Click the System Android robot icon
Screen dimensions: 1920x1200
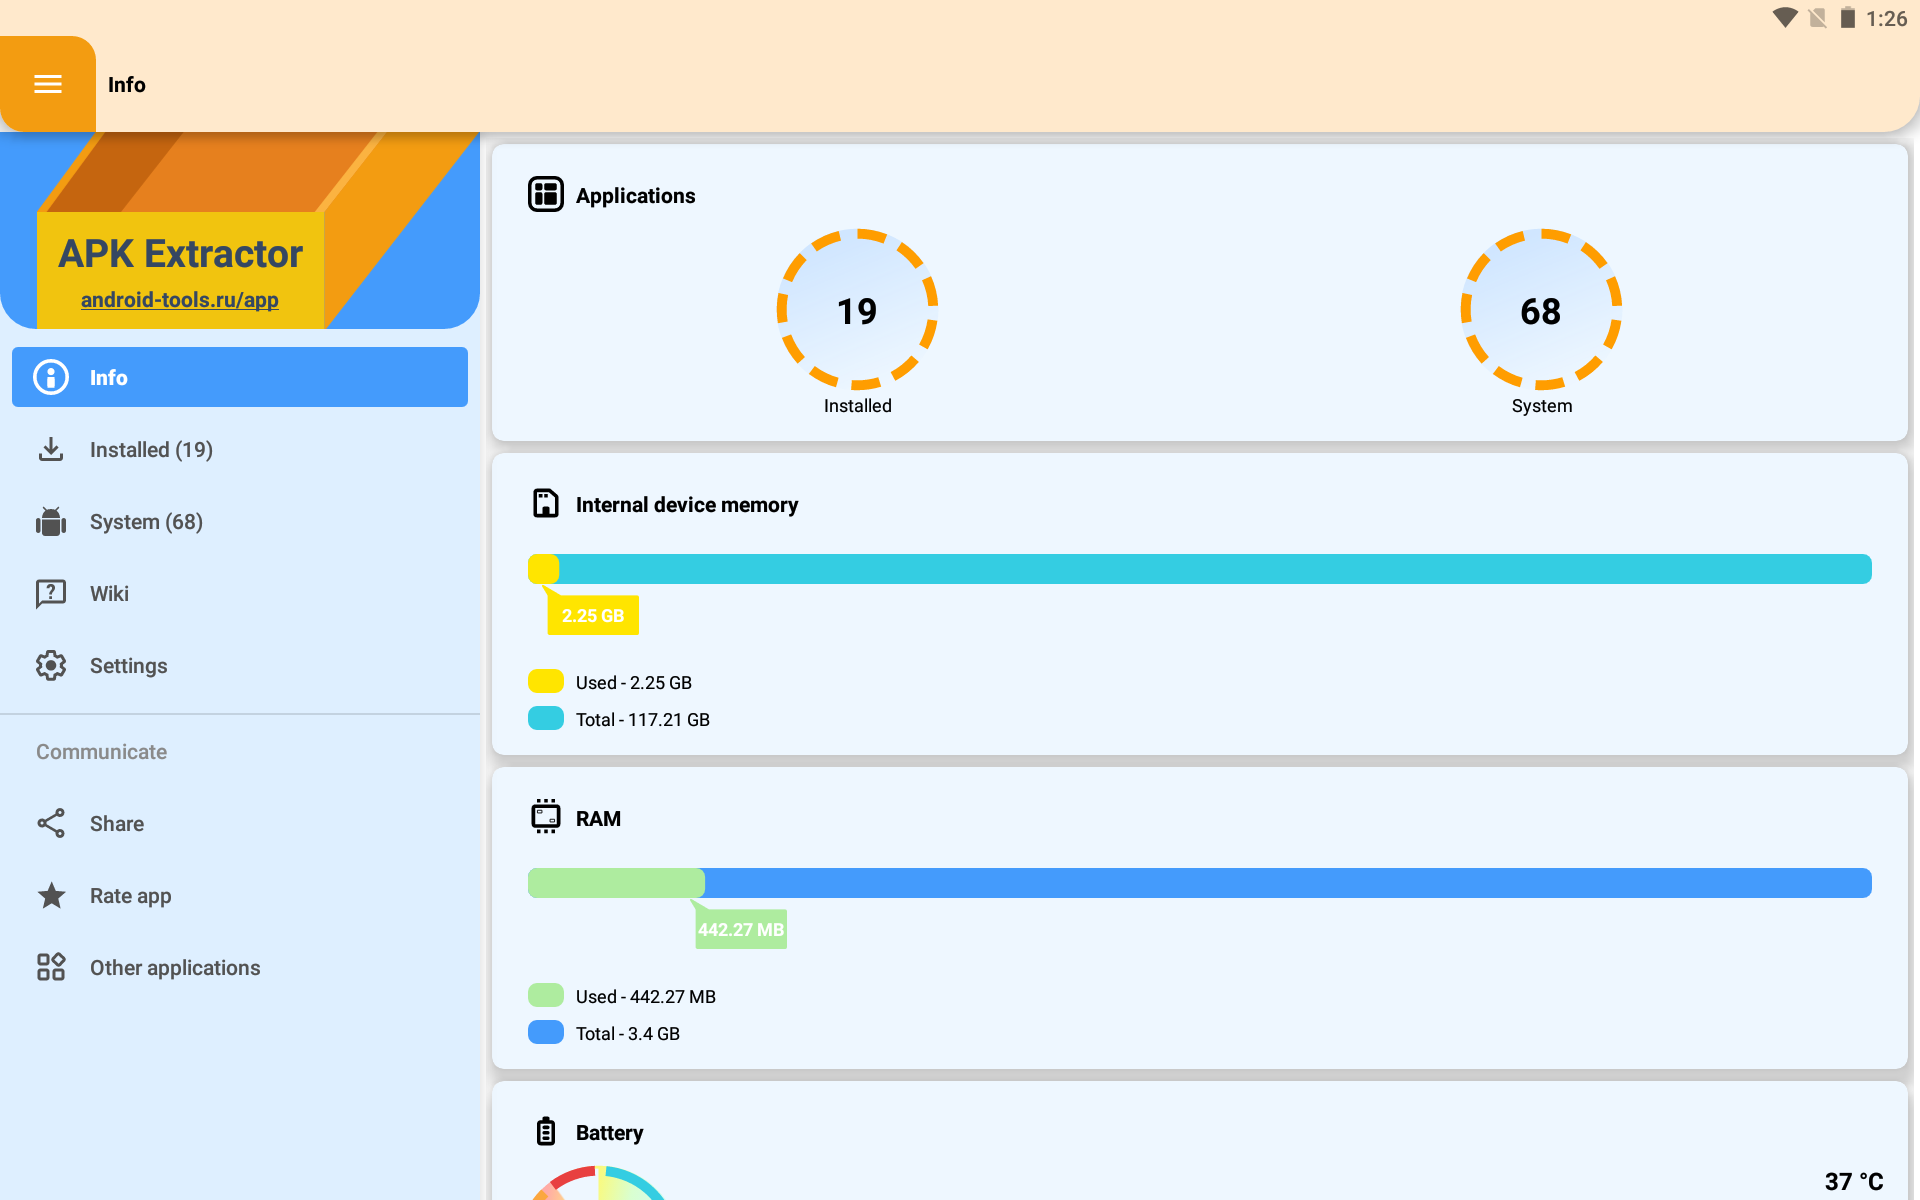coord(51,521)
